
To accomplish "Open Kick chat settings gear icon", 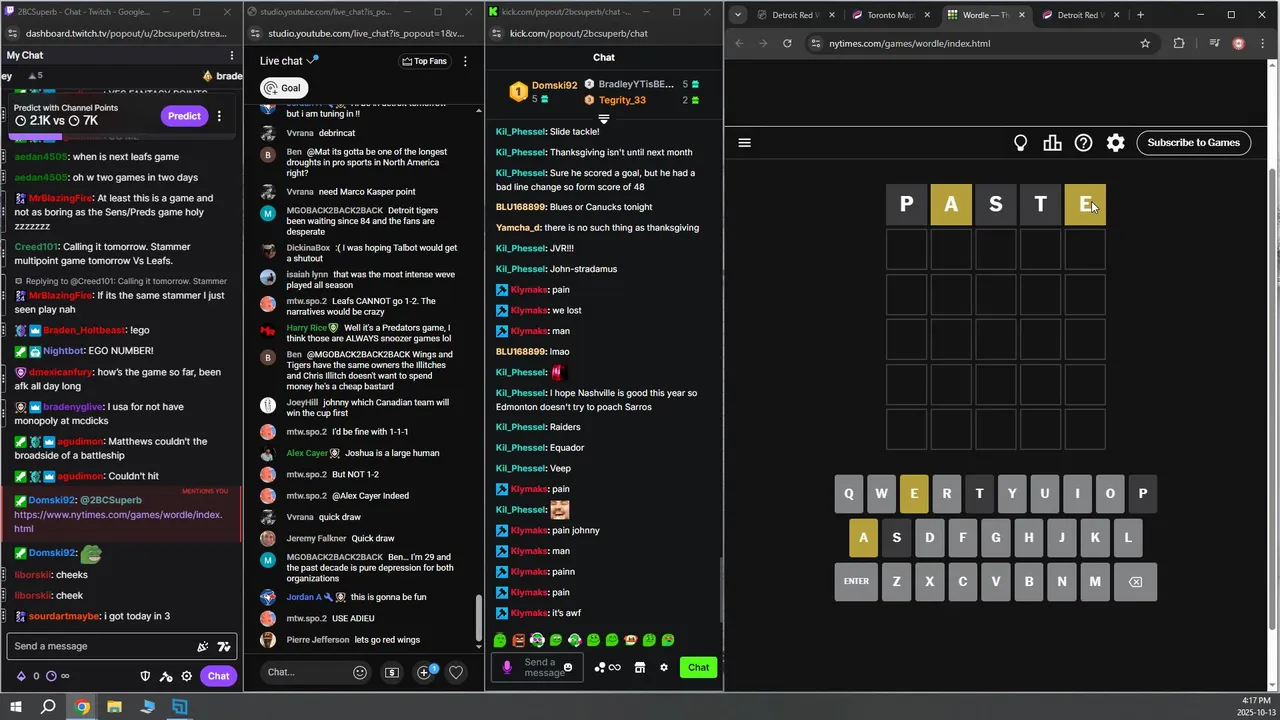I will pyautogui.click(x=663, y=667).
